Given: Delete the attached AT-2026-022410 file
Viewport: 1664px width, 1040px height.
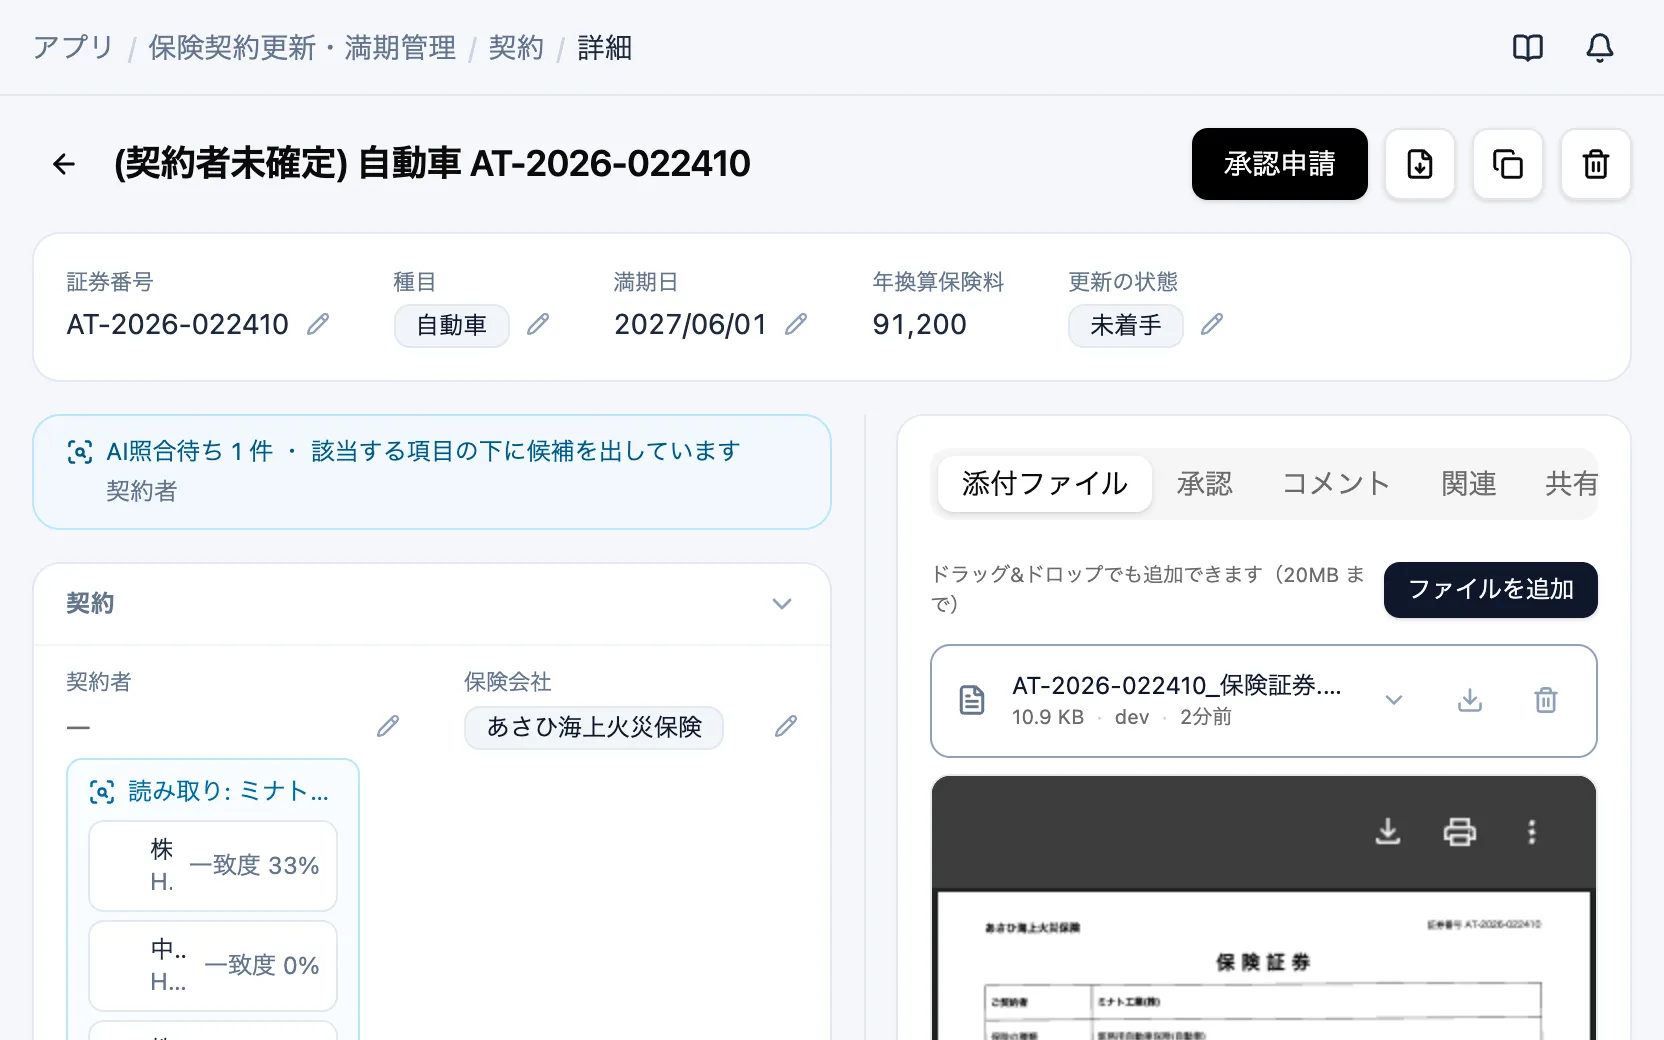Looking at the screenshot, I should (x=1546, y=700).
